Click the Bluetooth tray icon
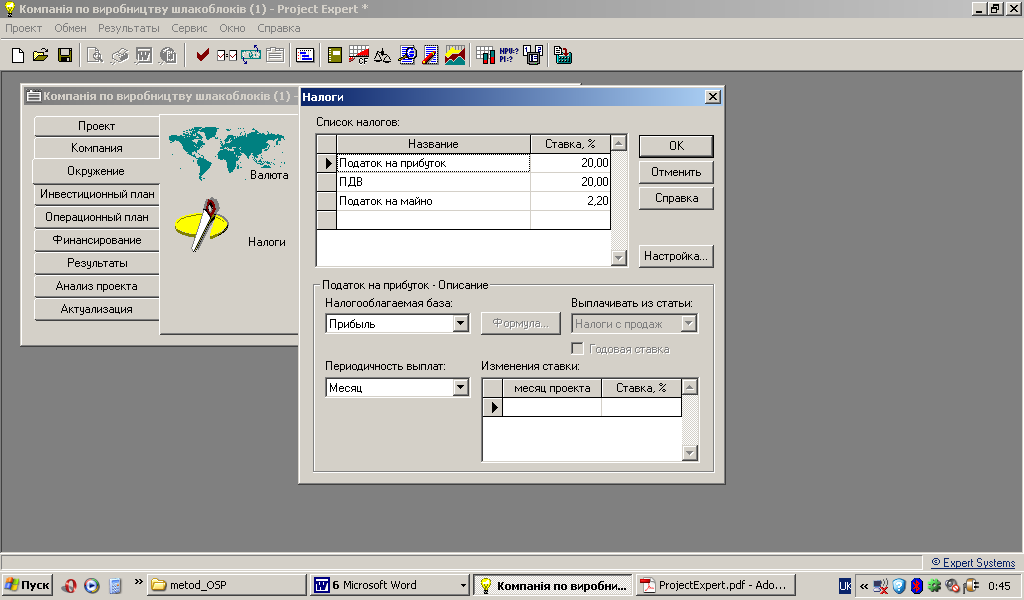The width and height of the screenshot is (1024, 600). point(916,586)
